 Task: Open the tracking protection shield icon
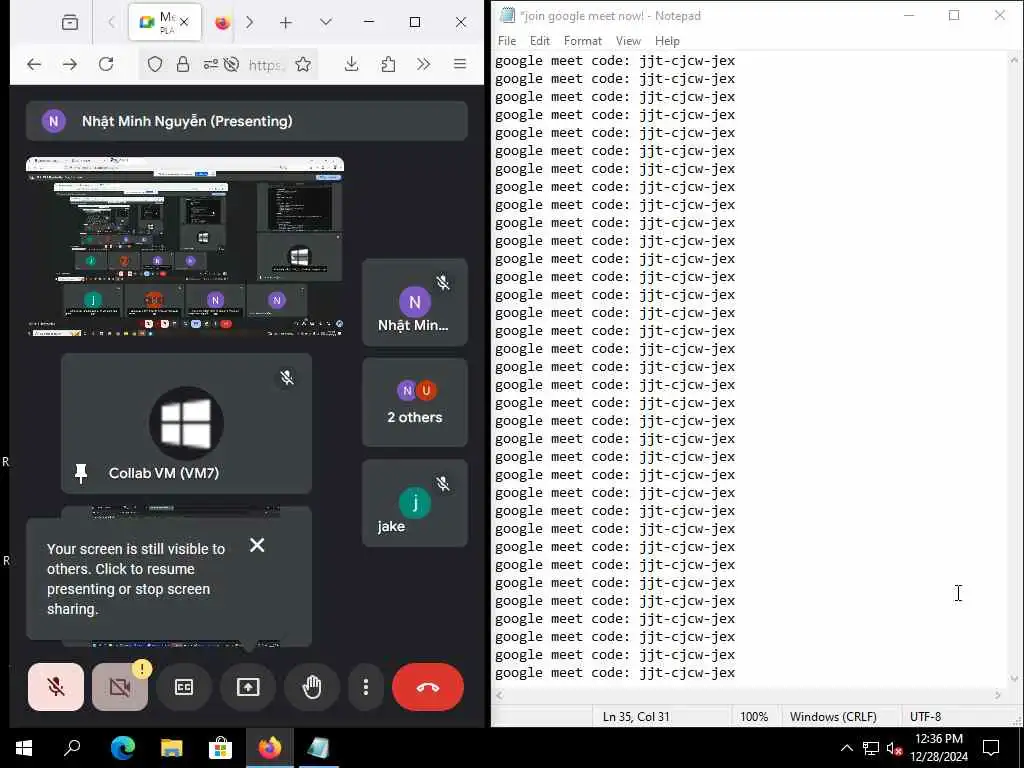click(x=155, y=64)
